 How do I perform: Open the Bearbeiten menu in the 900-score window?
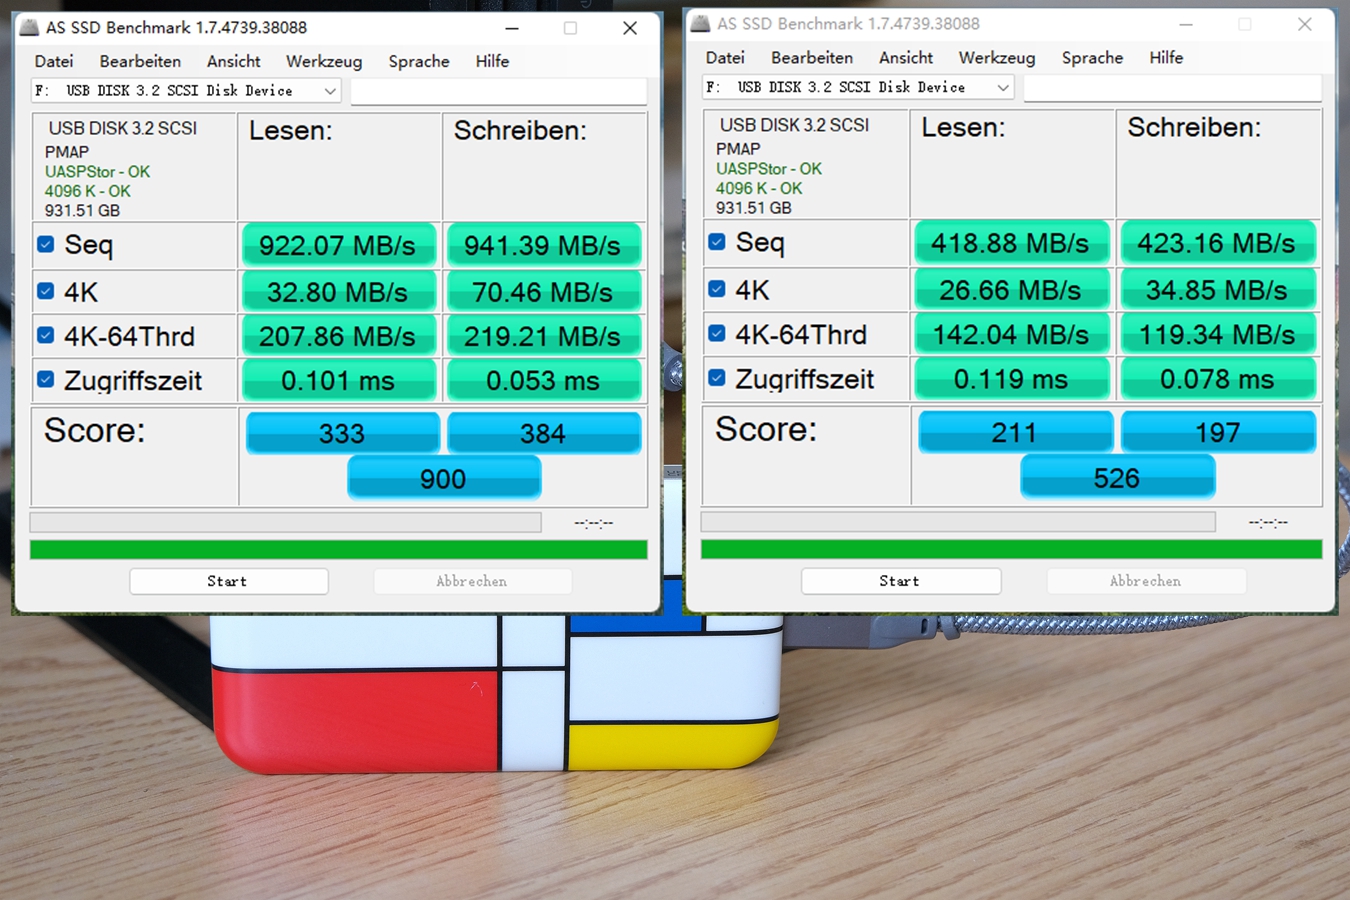[x=140, y=61]
